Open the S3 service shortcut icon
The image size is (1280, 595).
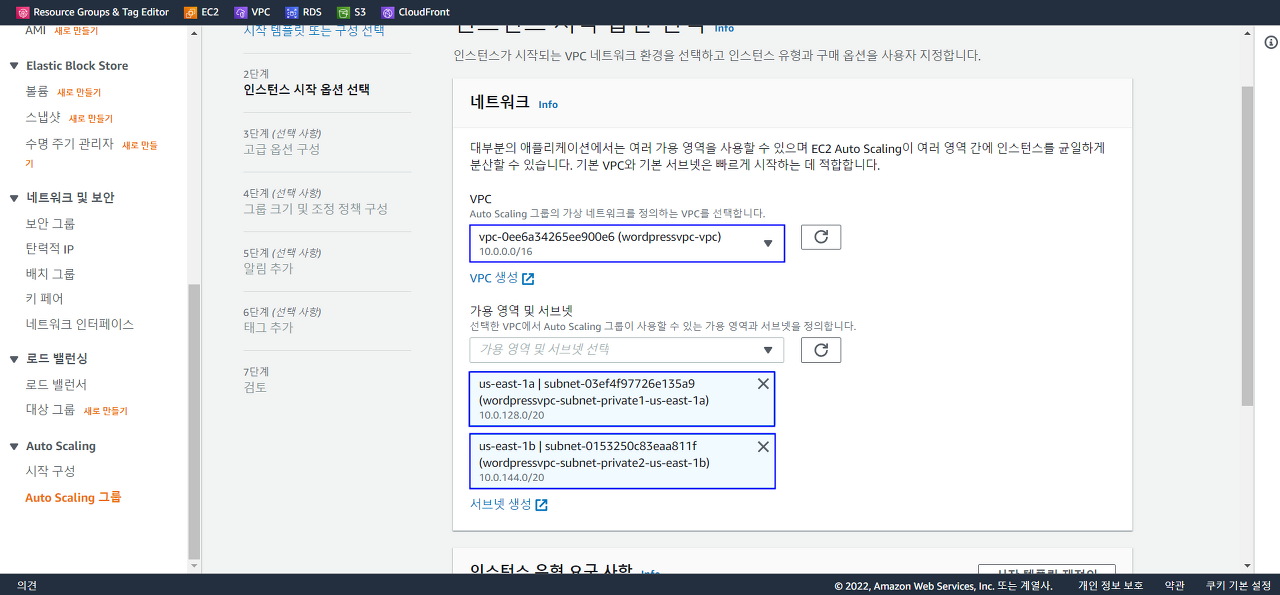tap(343, 12)
